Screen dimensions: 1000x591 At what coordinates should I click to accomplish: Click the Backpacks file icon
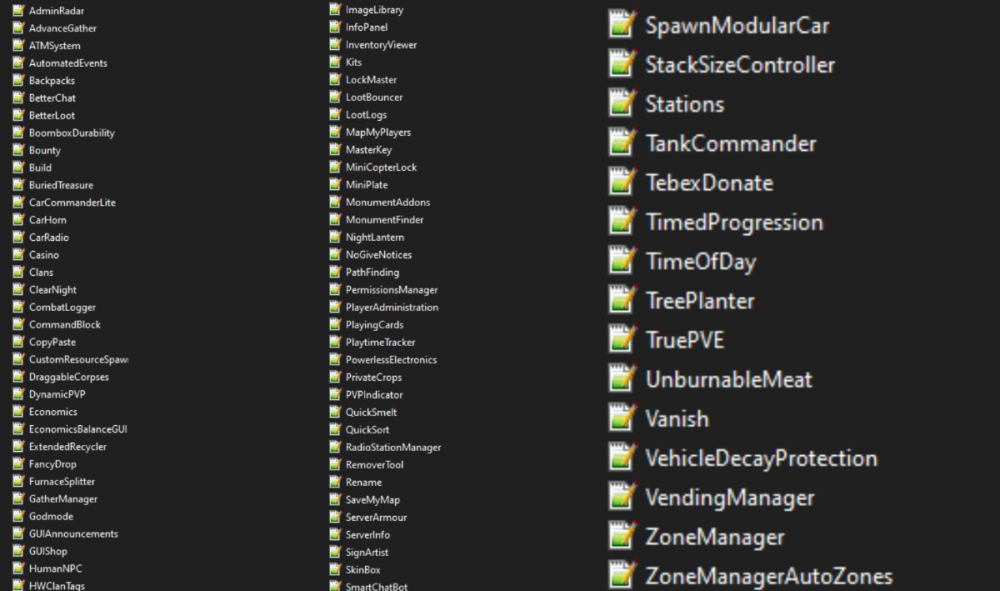[x=19, y=80]
